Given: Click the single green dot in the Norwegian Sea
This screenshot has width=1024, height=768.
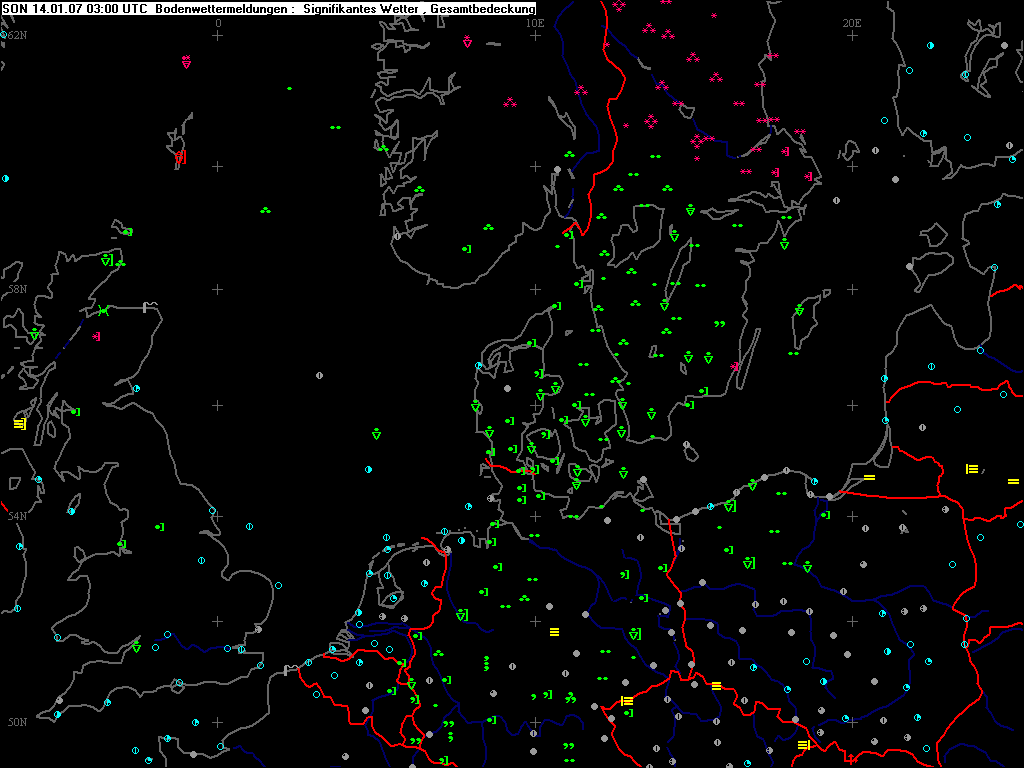Looking at the screenshot, I should point(290,89).
